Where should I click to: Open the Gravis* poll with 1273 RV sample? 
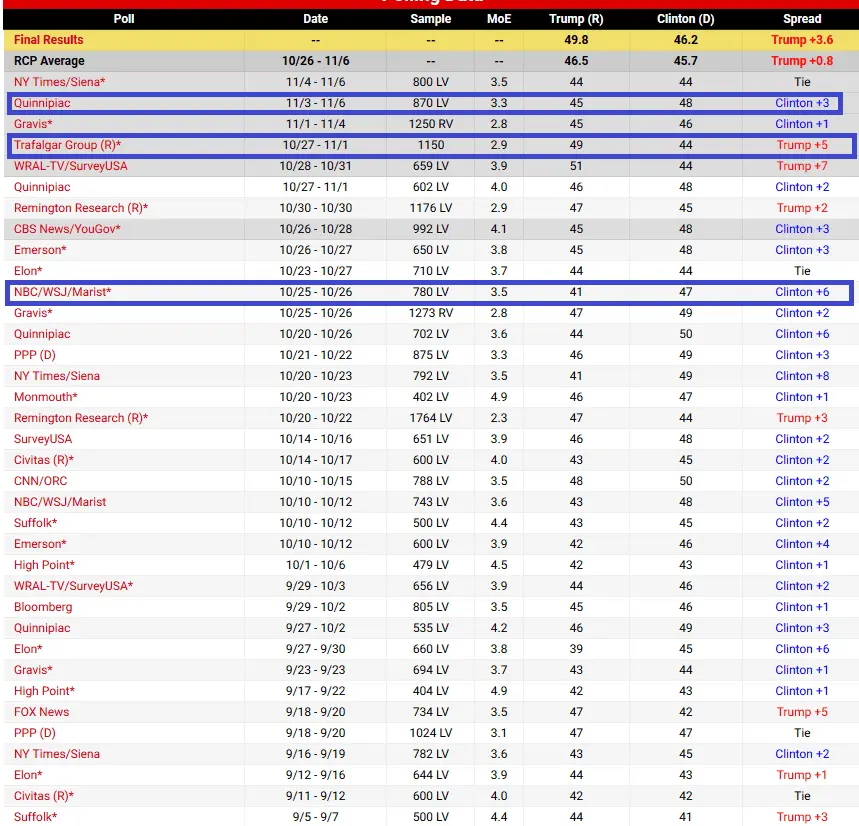coord(33,313)
